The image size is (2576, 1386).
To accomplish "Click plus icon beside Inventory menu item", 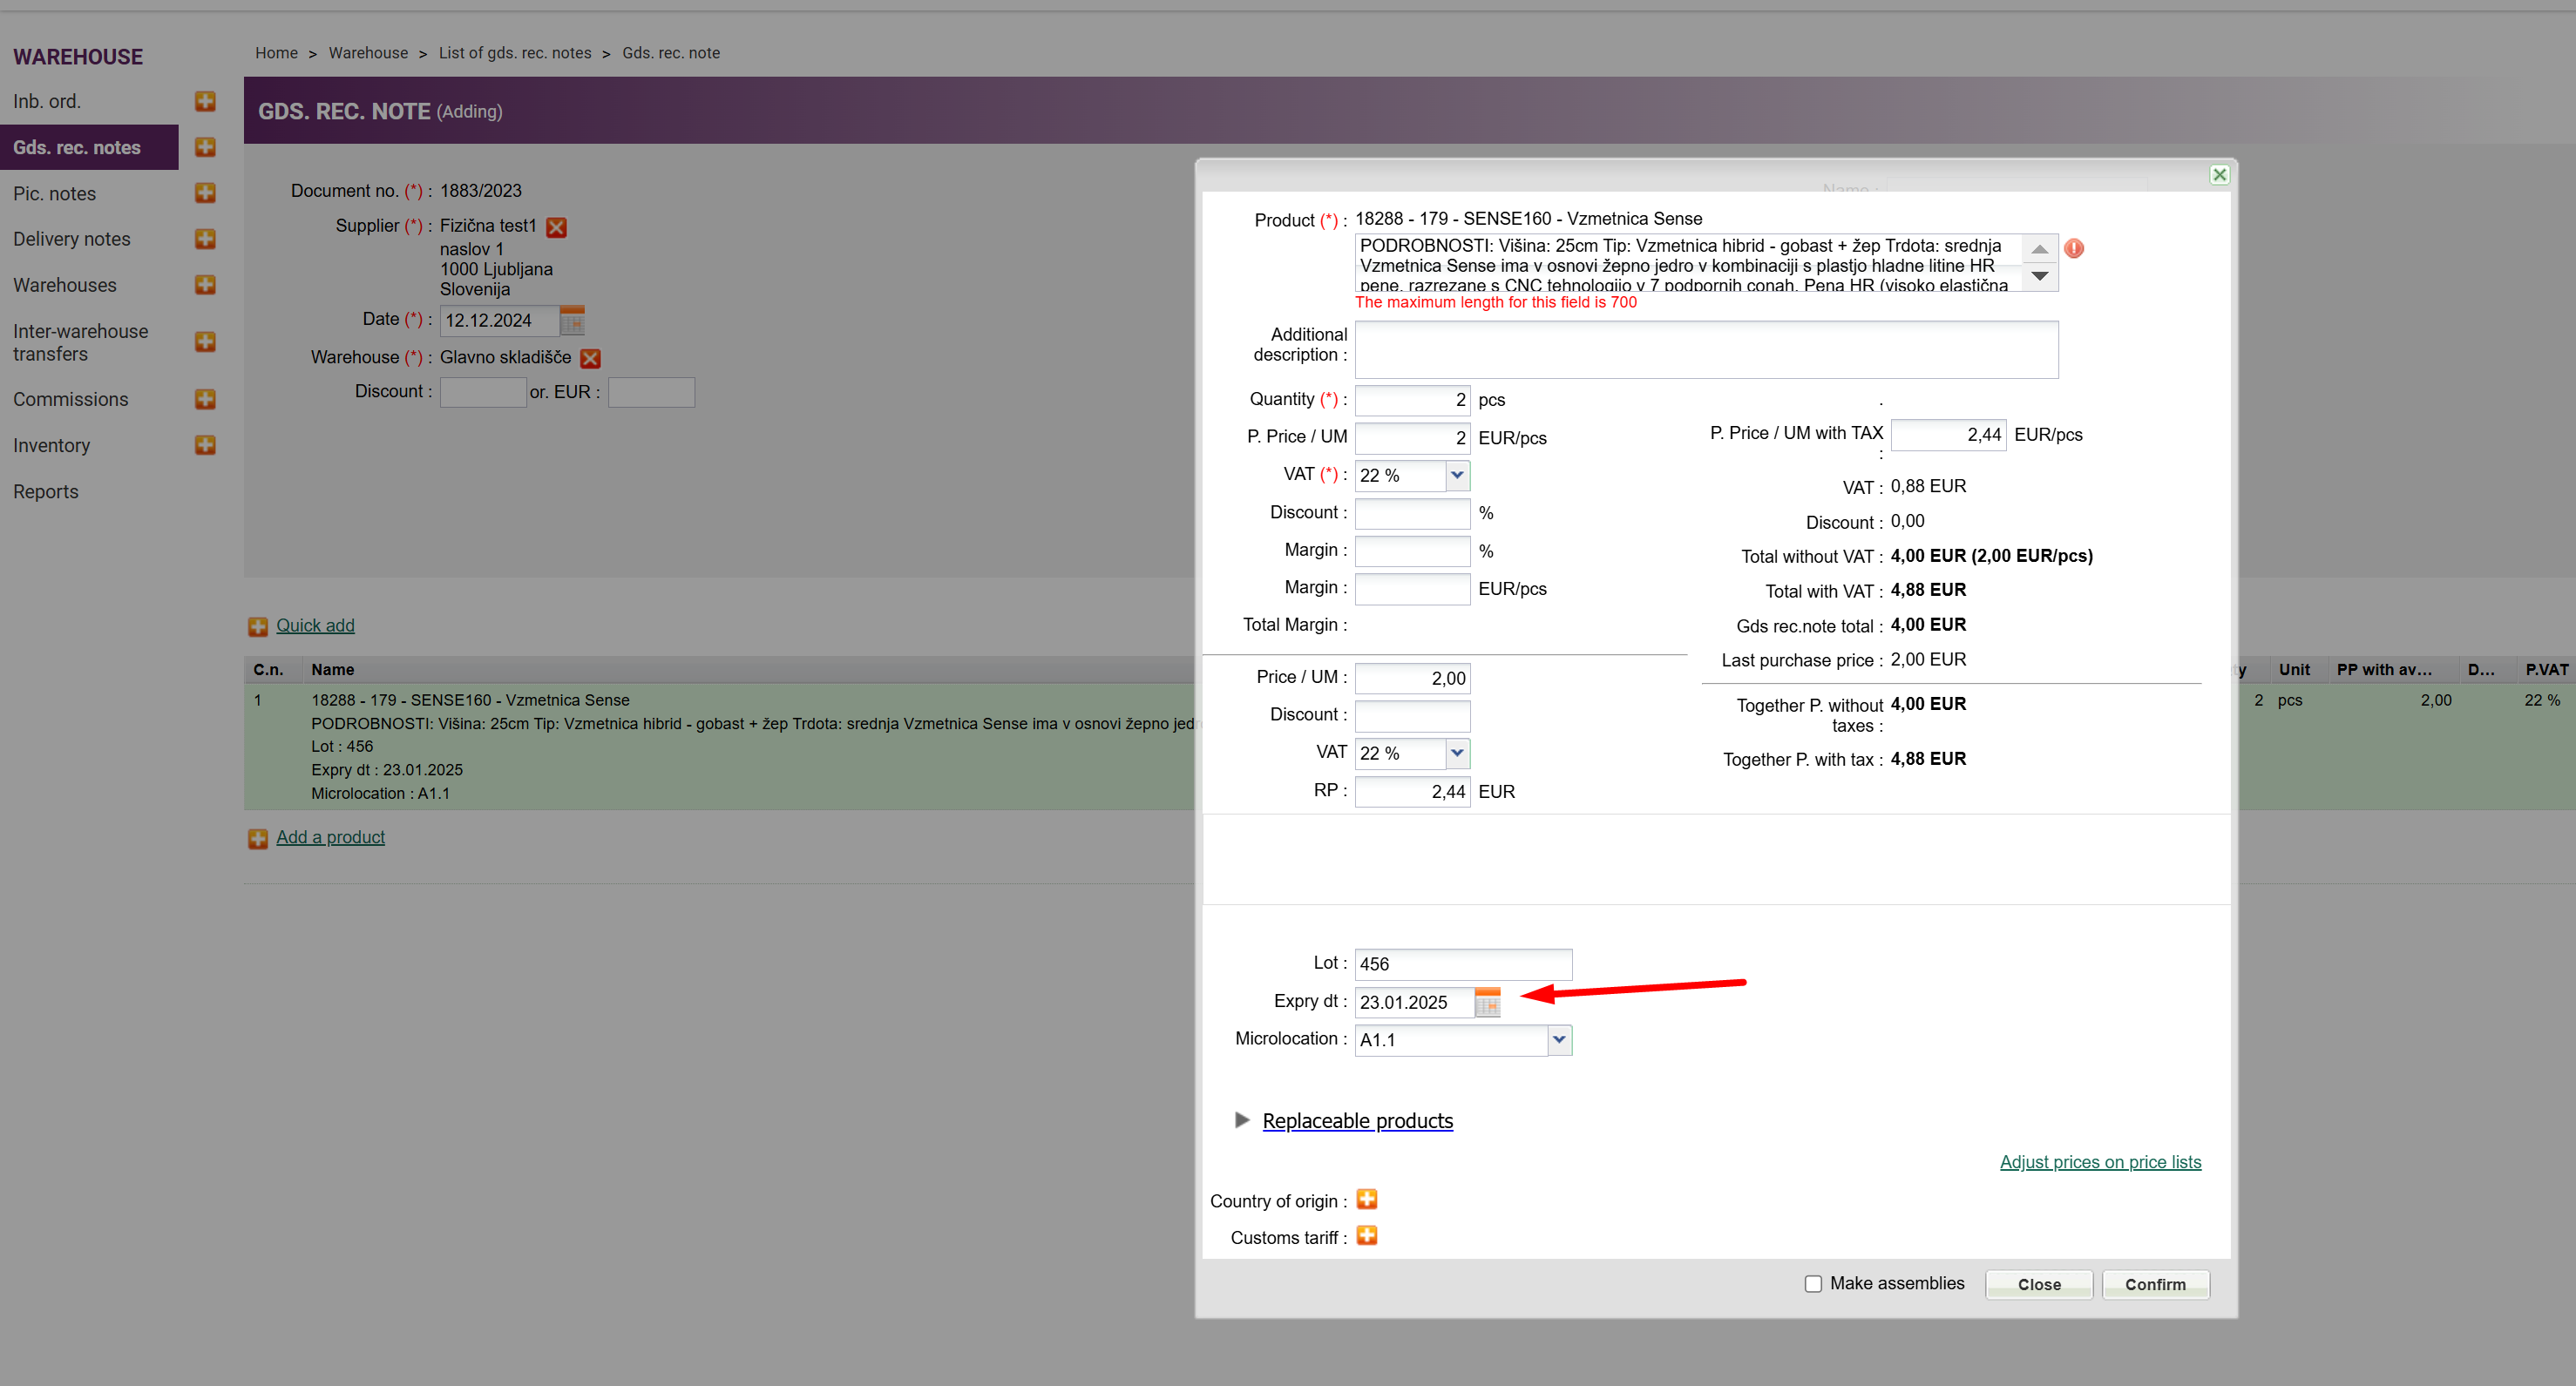I will coord(205,445).
